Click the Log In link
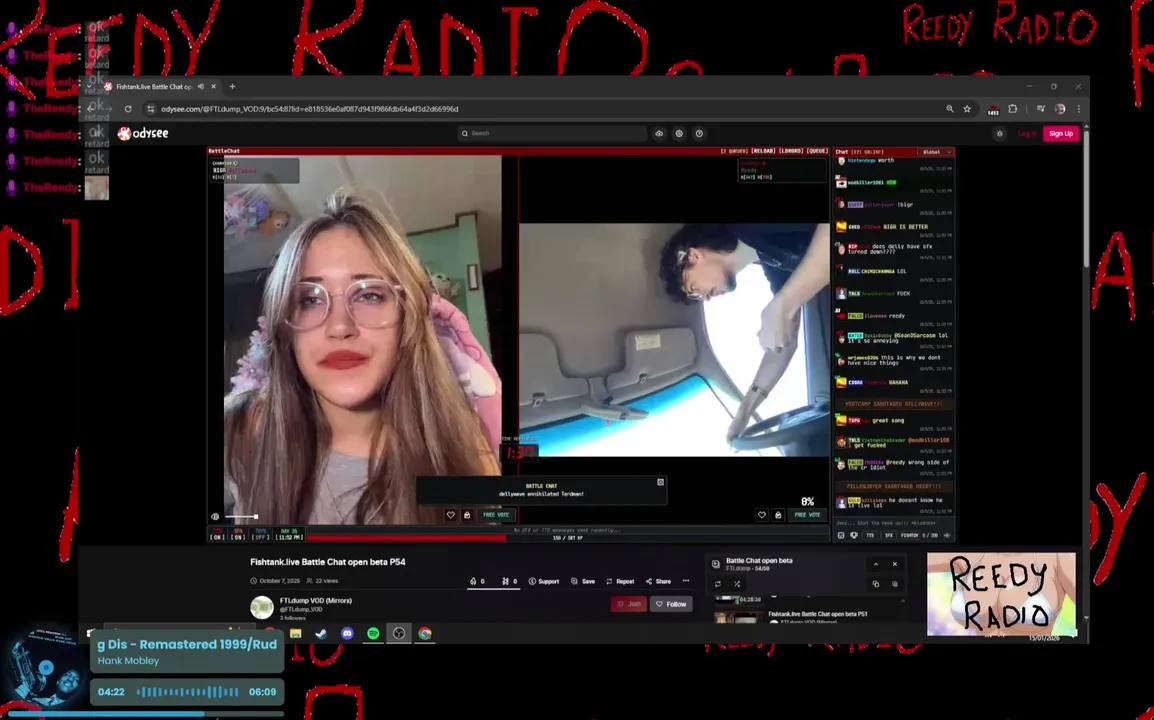 pyautogui.click(x=1027, y=133)
